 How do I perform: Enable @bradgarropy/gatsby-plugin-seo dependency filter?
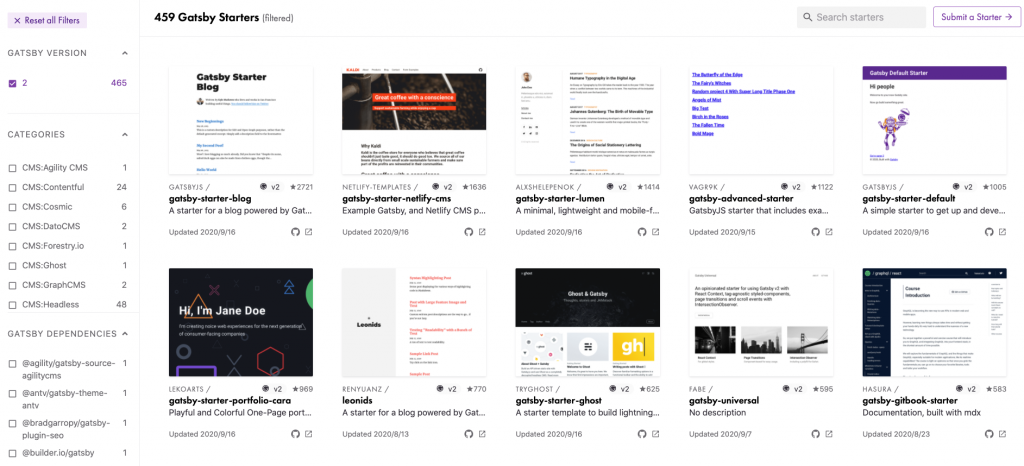[x=12, y=423]
